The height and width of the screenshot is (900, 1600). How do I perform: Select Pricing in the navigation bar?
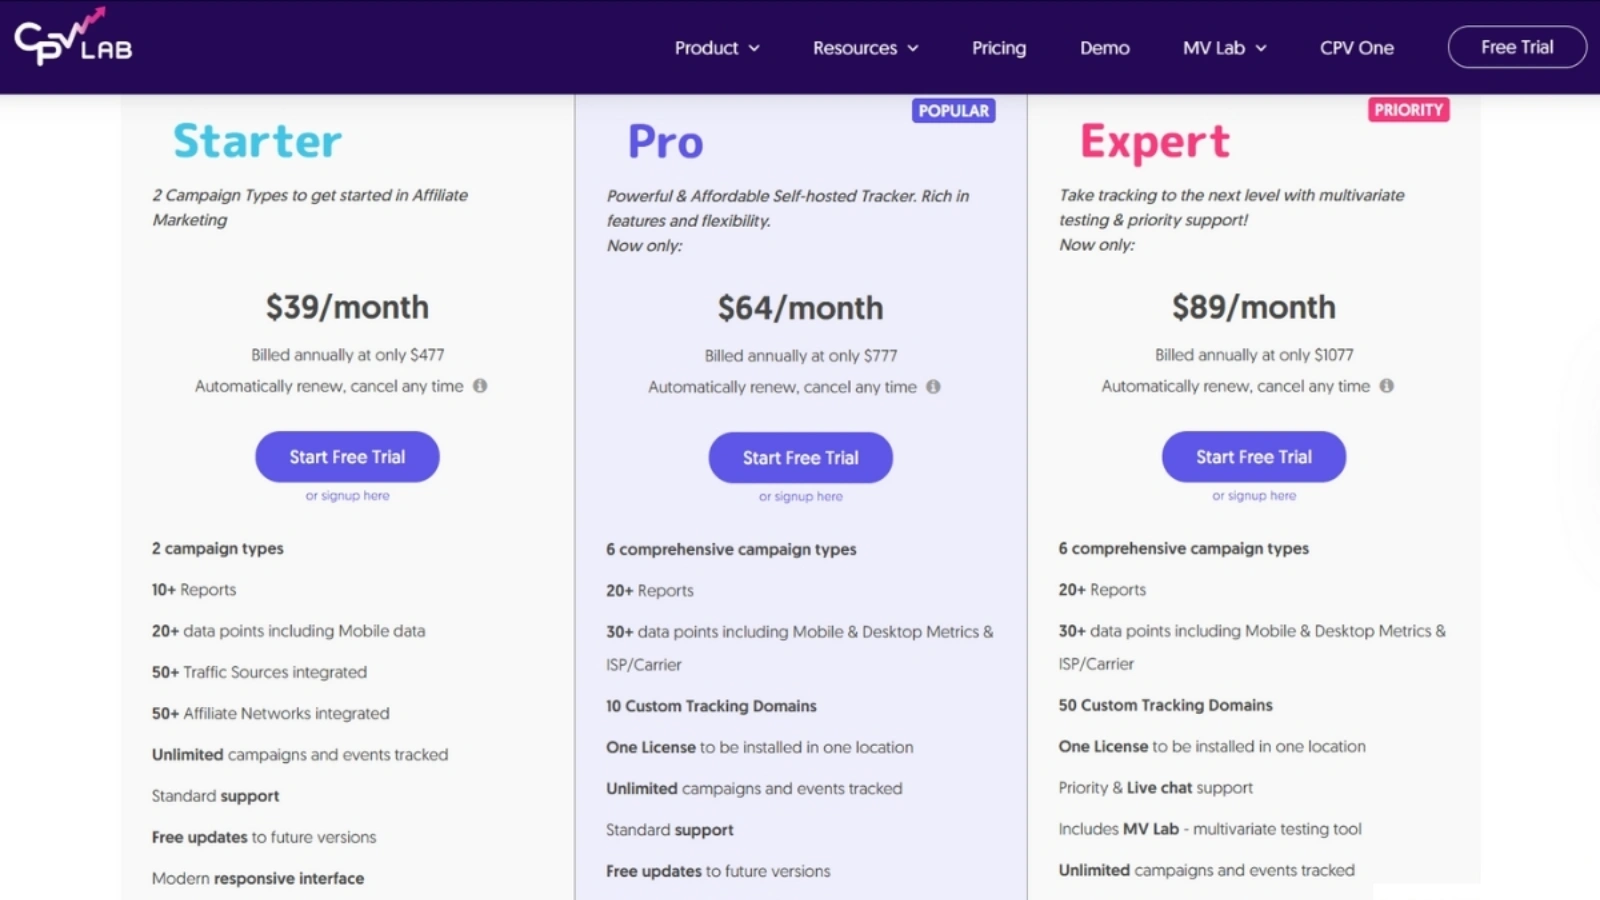point(998,47)
